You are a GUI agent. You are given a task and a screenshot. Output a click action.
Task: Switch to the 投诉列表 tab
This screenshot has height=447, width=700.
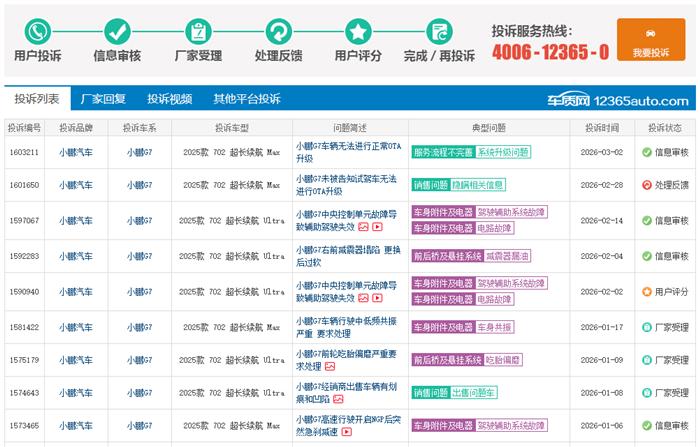click(x=37, y=99)
